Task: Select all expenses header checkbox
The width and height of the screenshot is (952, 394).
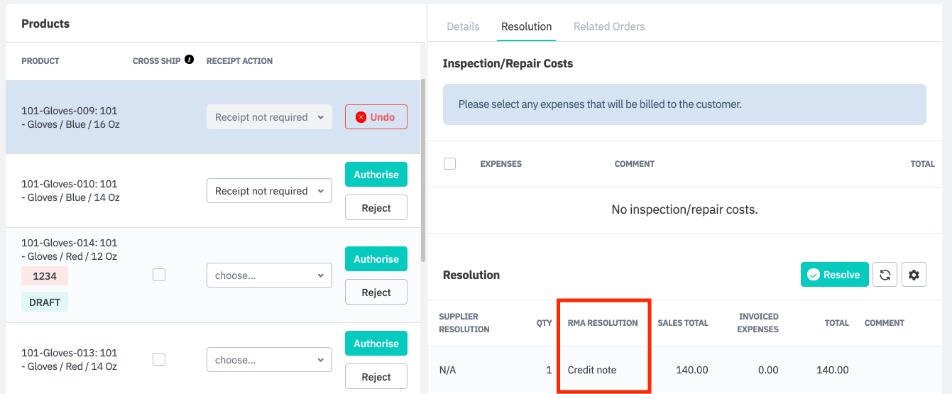Action: click(449, 163)
